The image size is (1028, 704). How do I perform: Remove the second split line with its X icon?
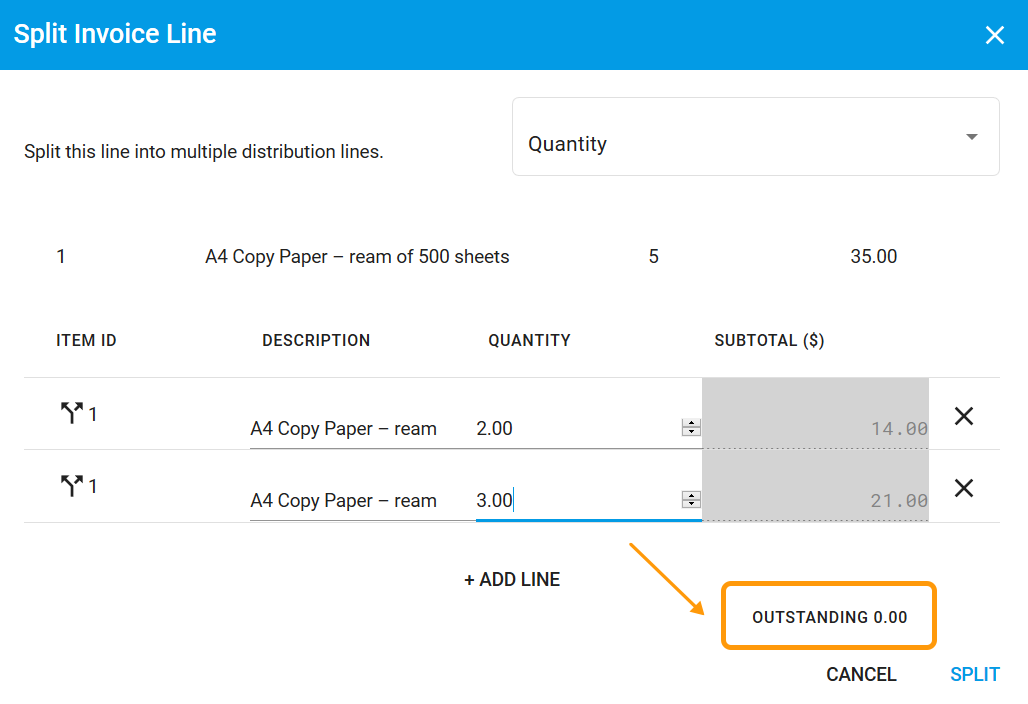coord(963,488)
